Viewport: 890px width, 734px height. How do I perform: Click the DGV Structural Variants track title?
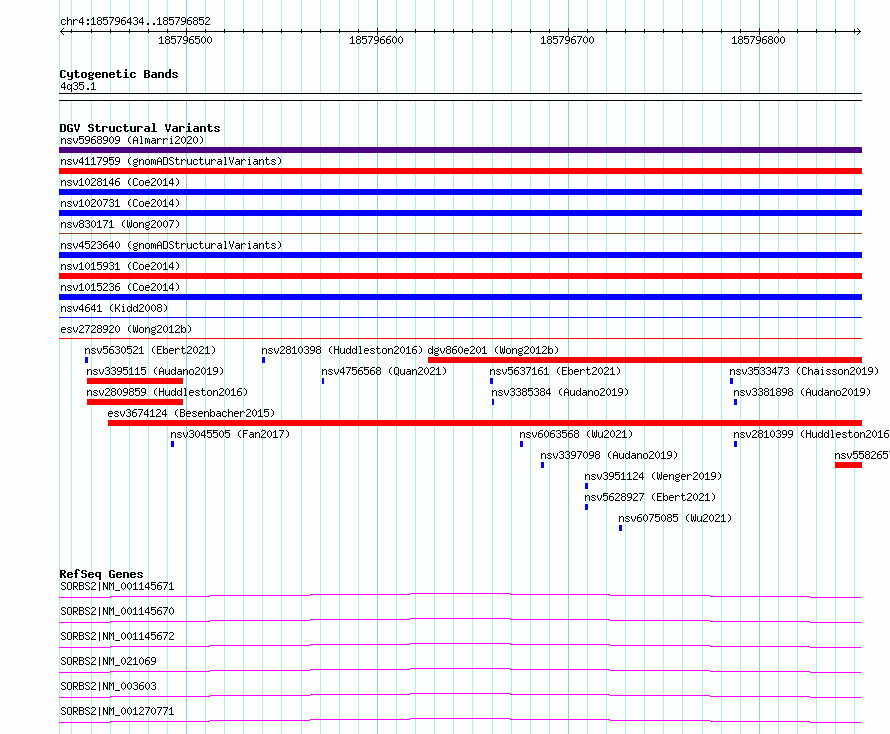click(x=140, y=128)
